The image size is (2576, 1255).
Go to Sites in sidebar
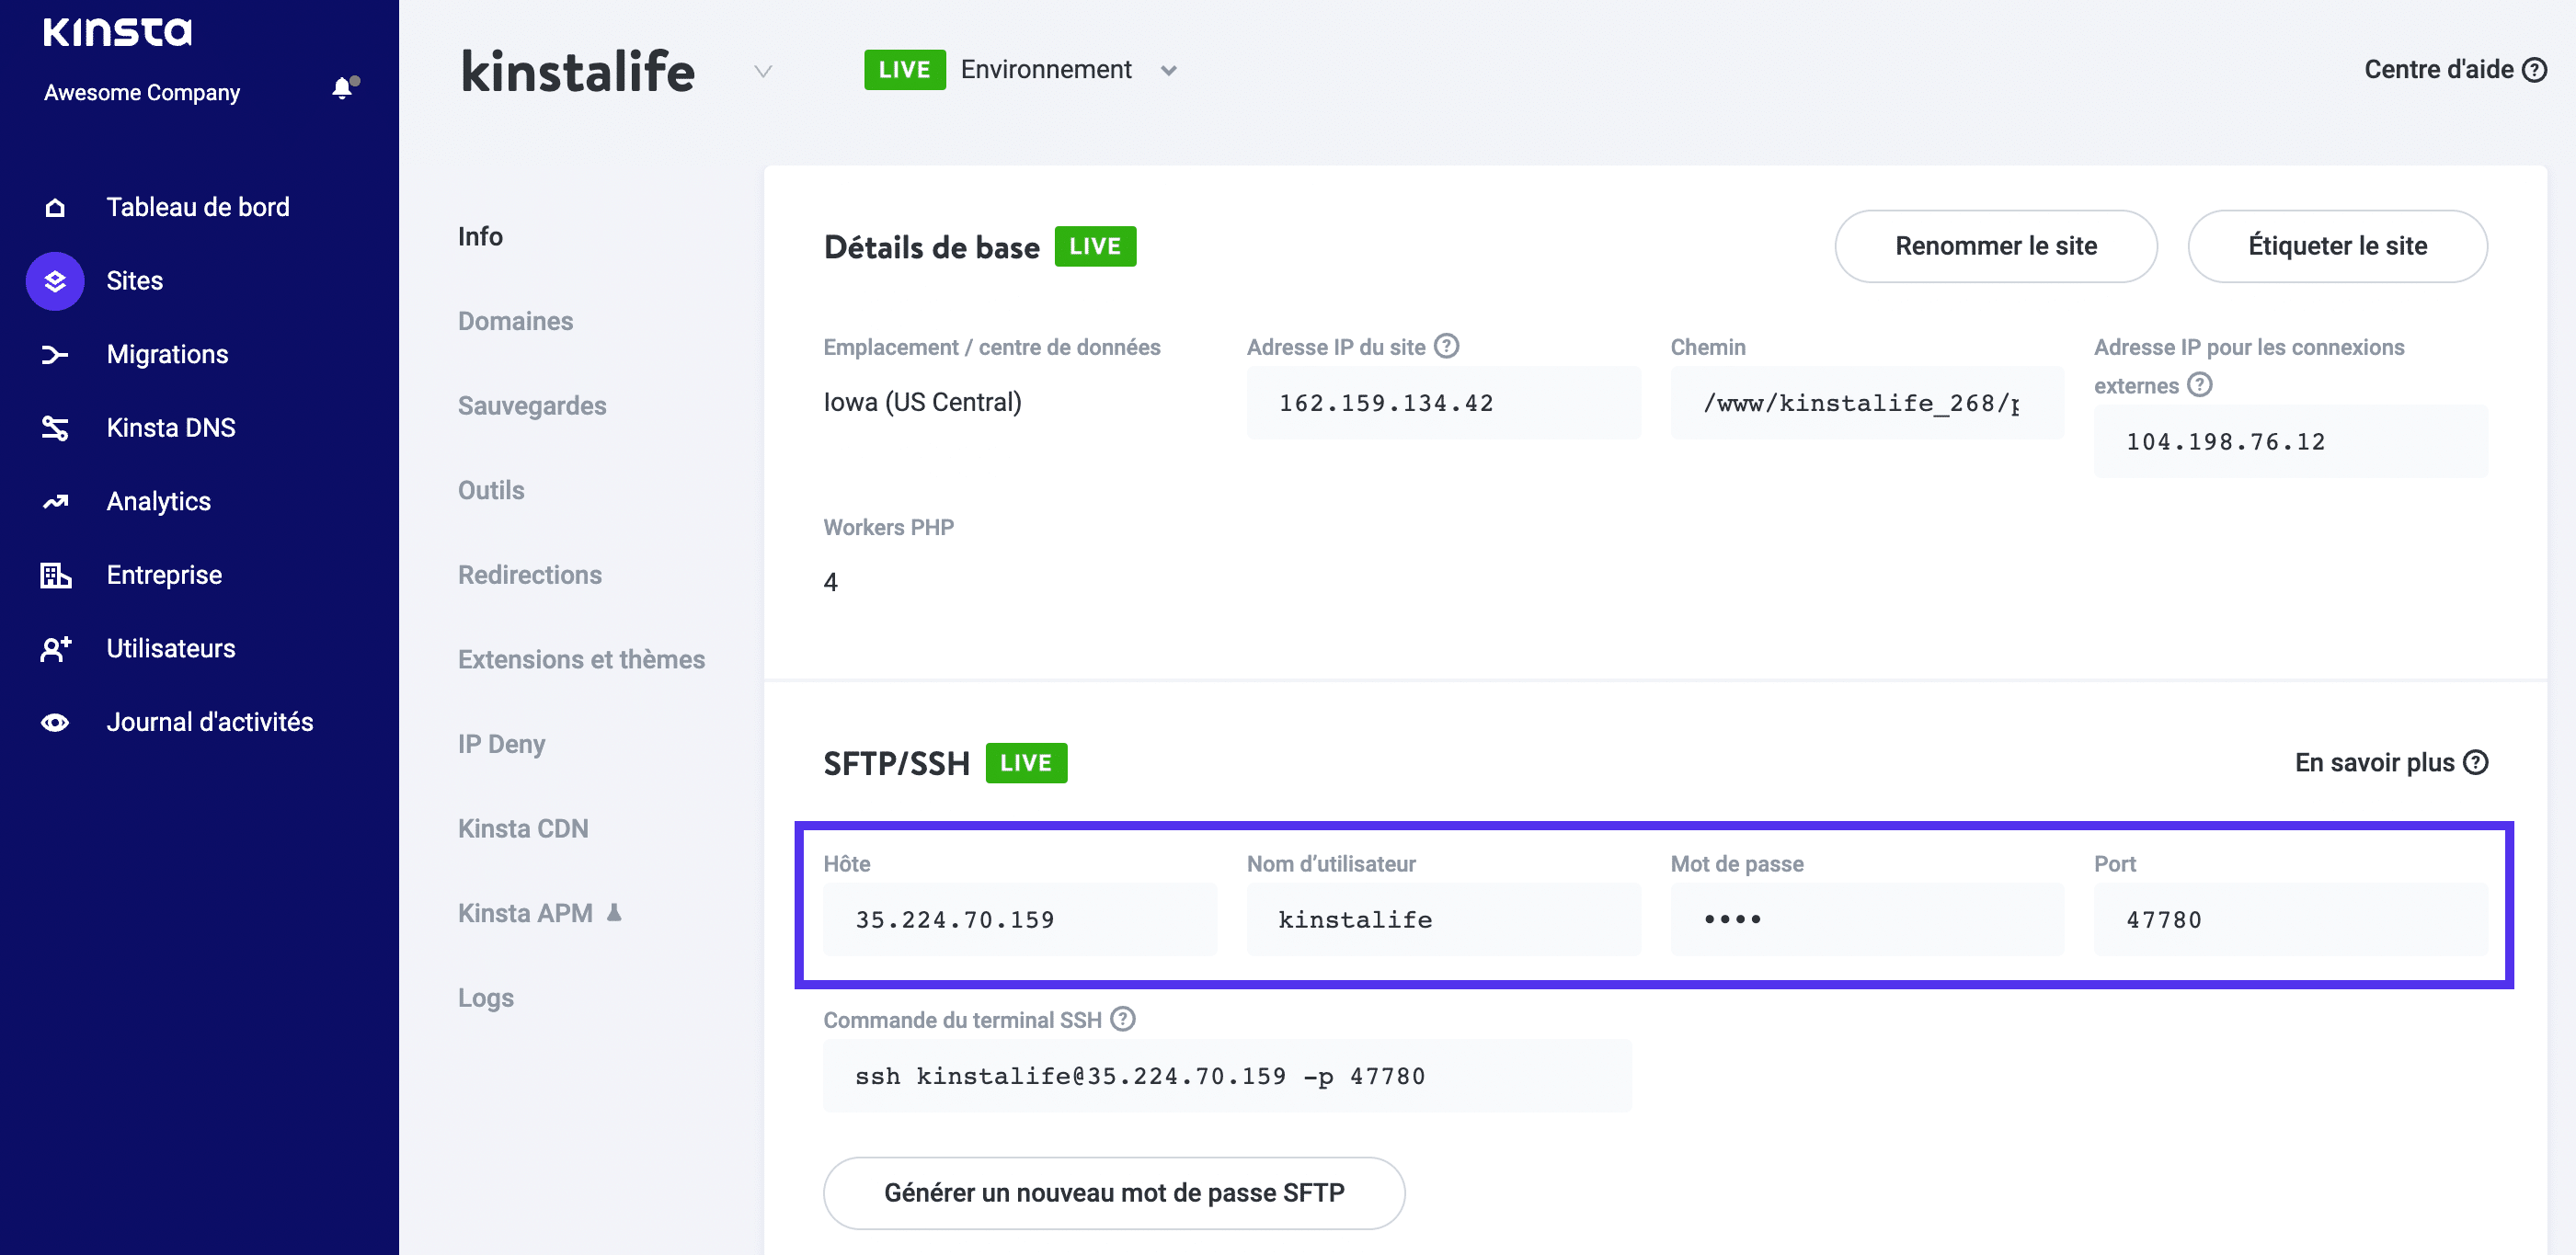135,281
